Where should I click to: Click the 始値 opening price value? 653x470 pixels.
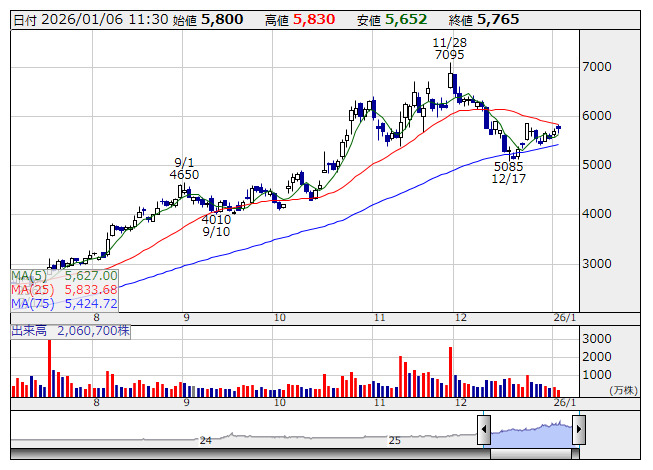[221, 19]
